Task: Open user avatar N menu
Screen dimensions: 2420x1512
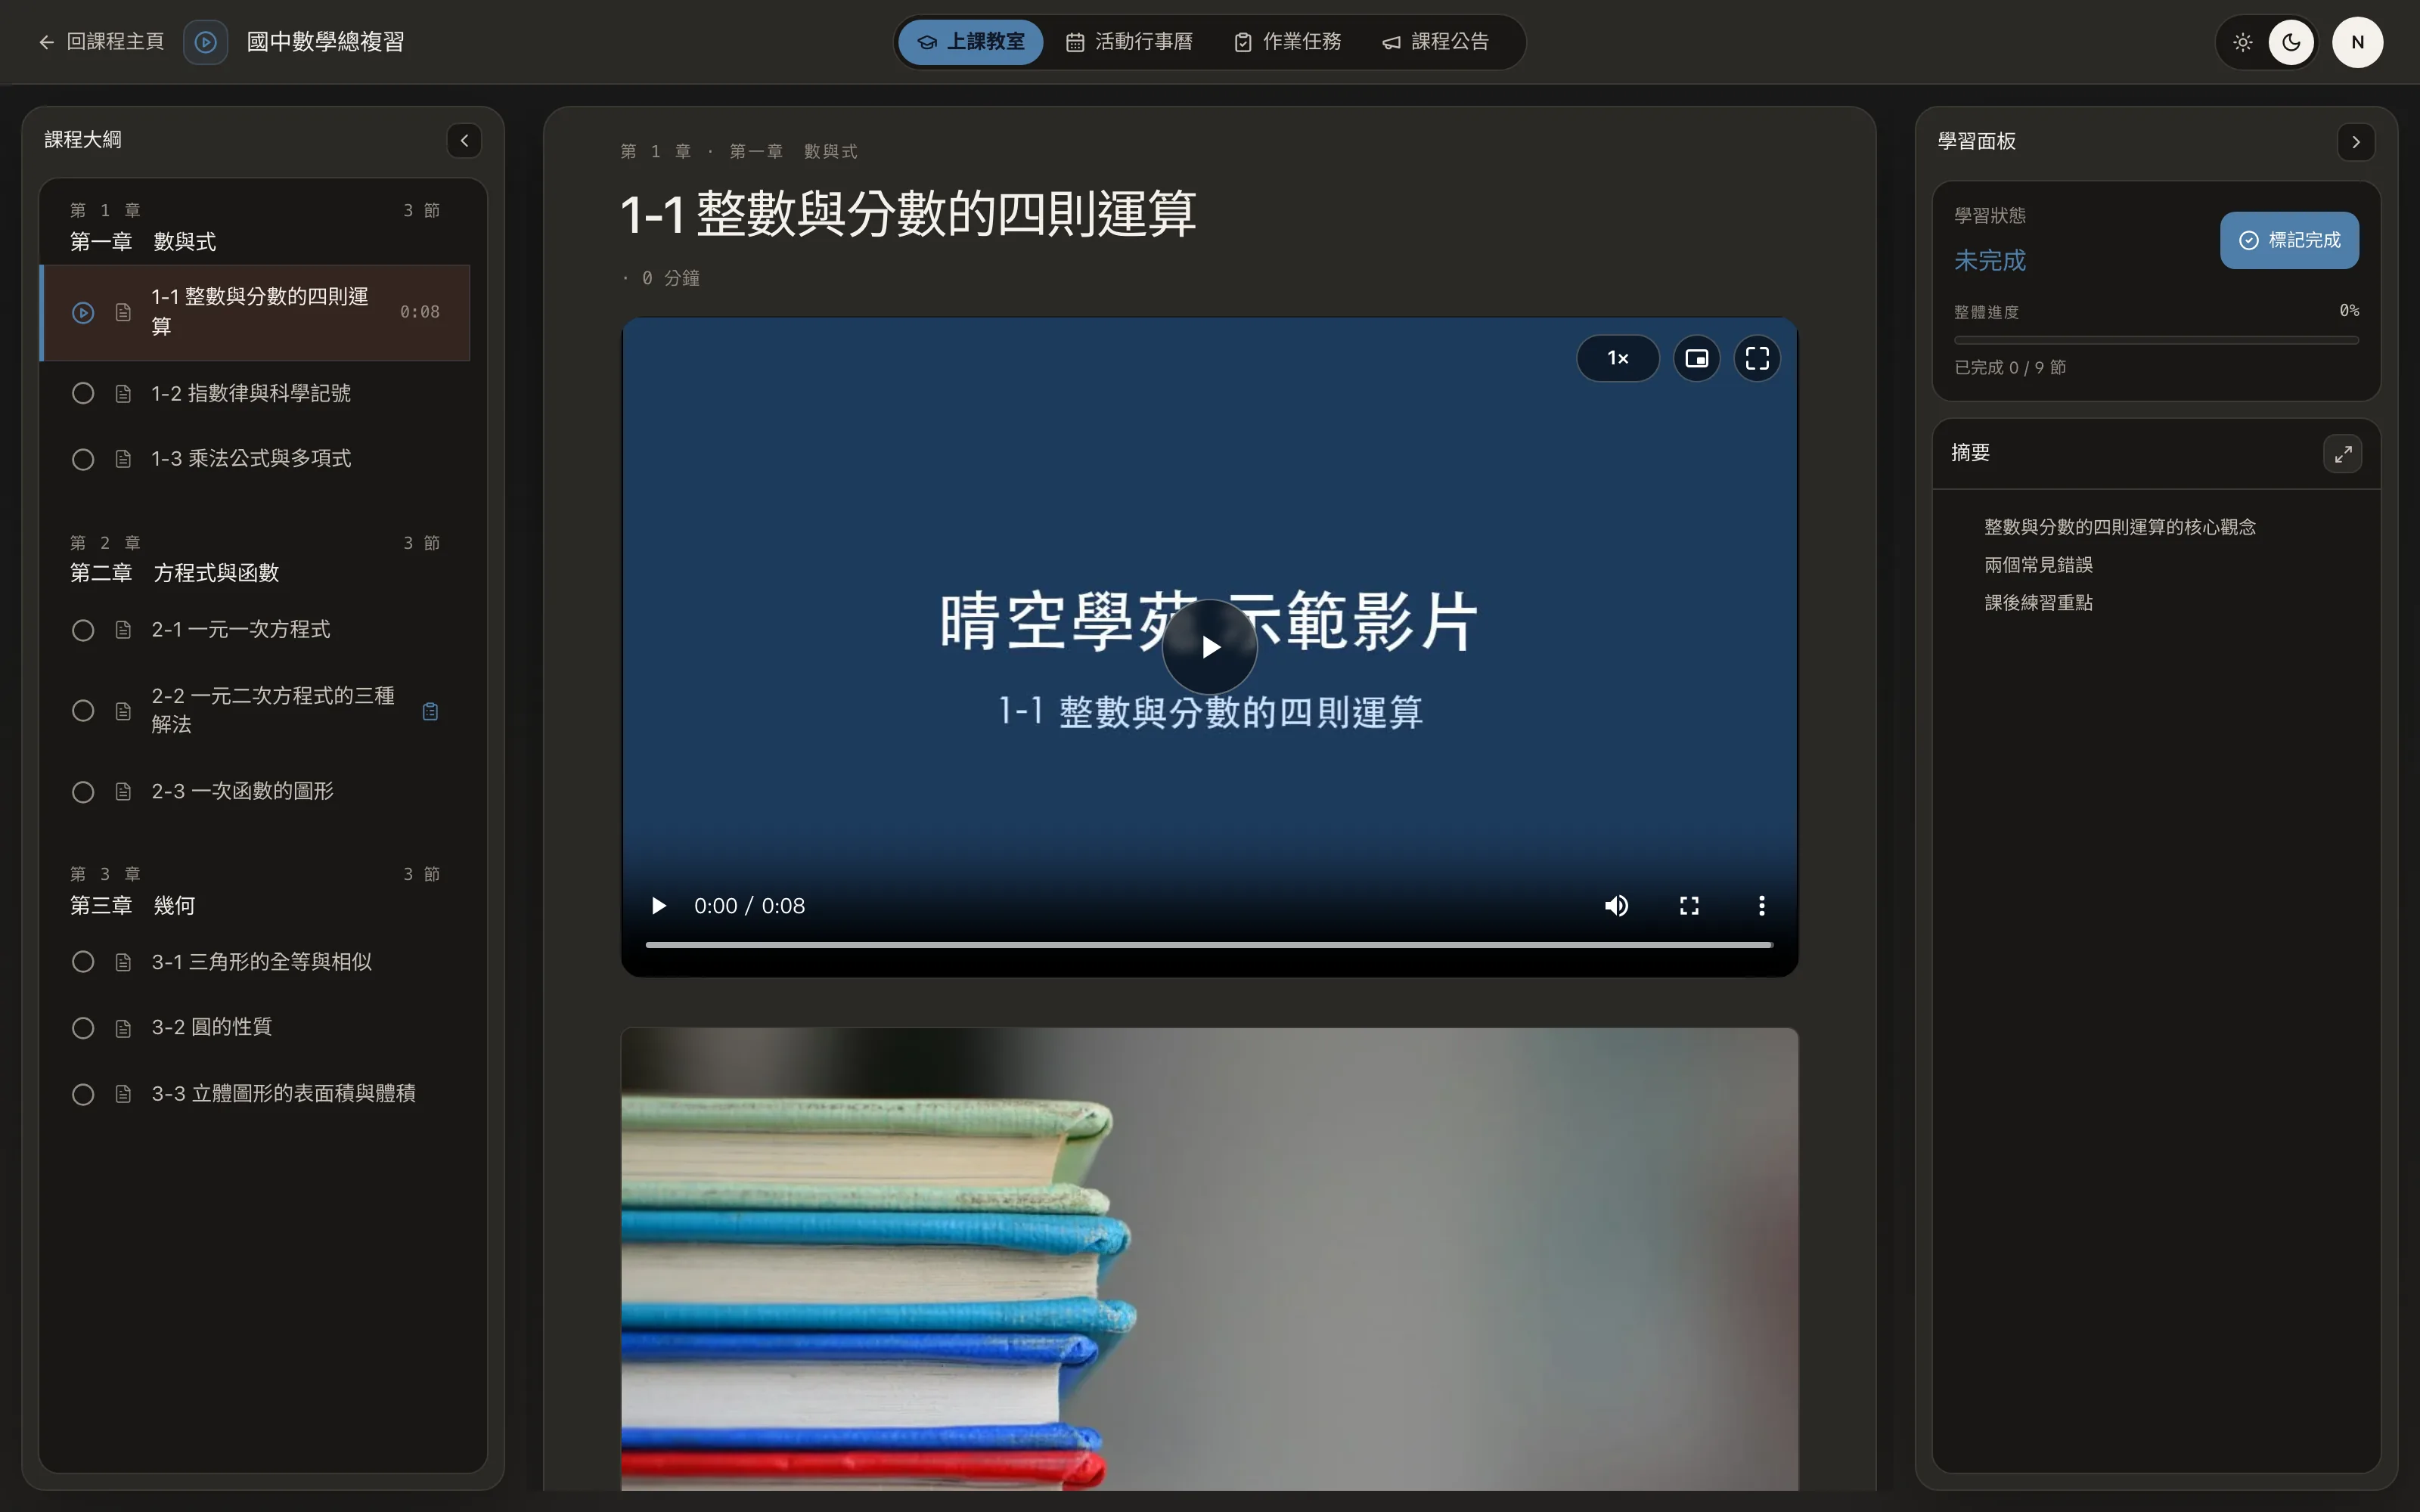Action: 2357,42
